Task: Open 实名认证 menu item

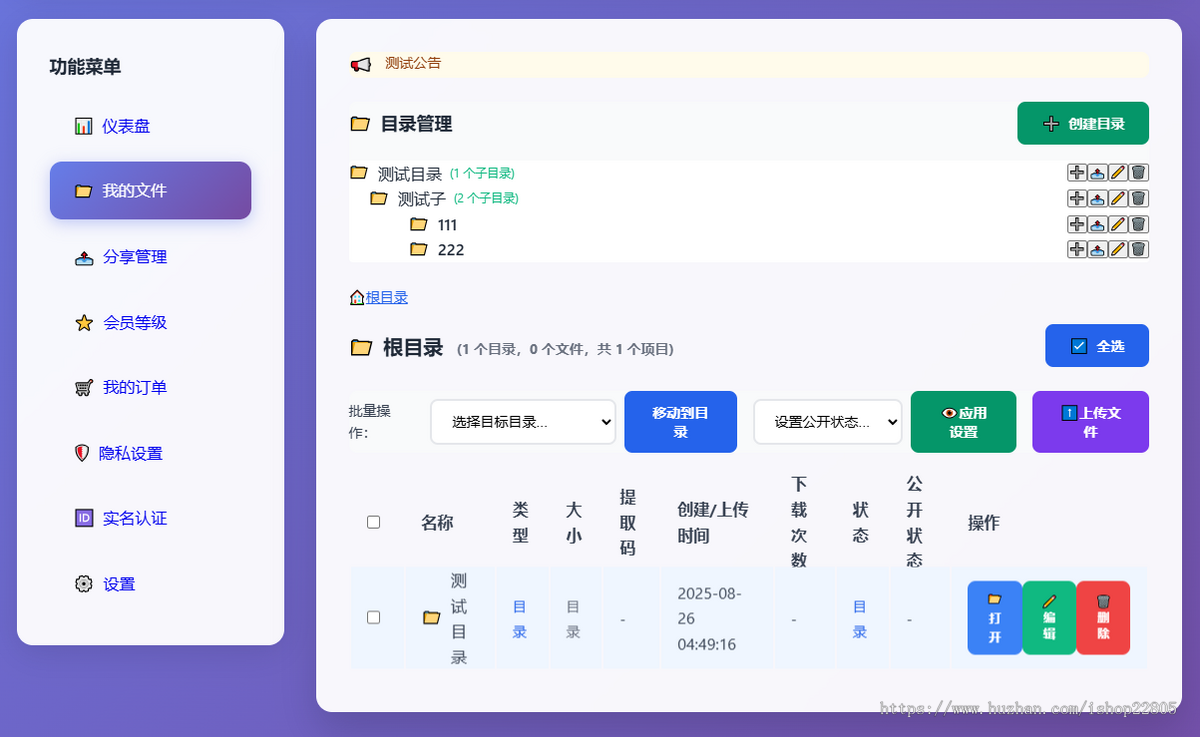Action: pyautogui.click(x=150, y=519)
